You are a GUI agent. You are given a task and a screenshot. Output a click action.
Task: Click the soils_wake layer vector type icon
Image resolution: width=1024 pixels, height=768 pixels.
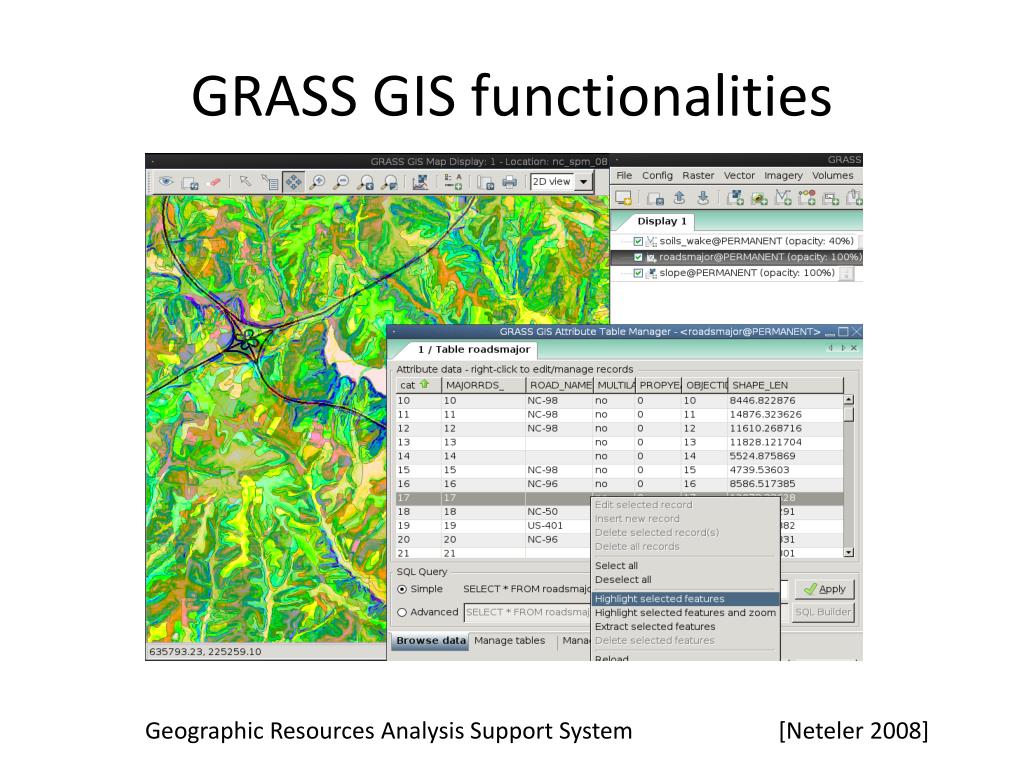pos(651,242)
